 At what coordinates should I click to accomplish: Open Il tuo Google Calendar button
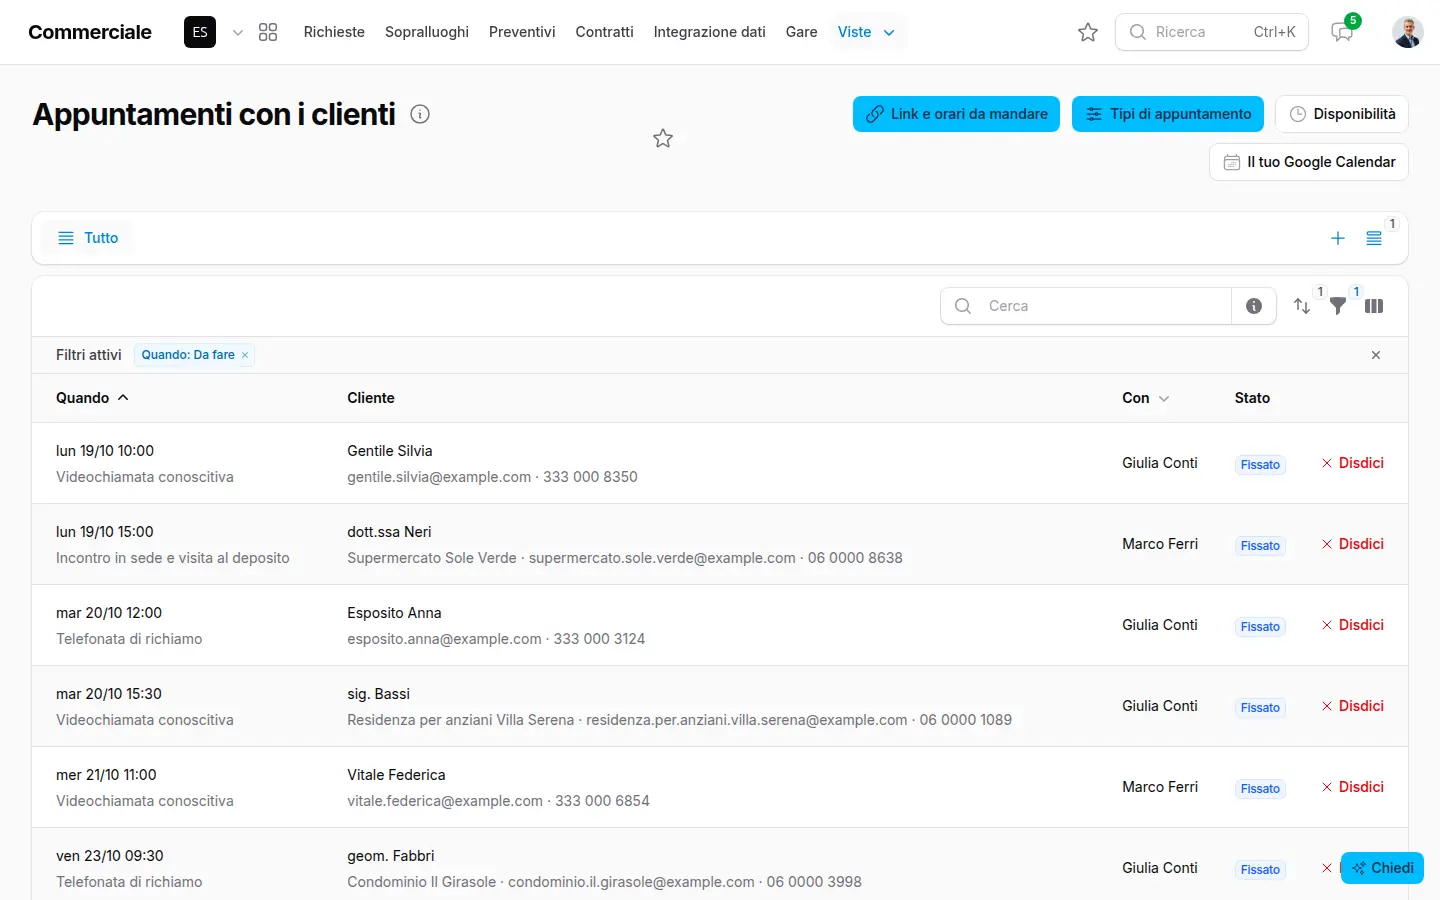(x=1309, y=162)
